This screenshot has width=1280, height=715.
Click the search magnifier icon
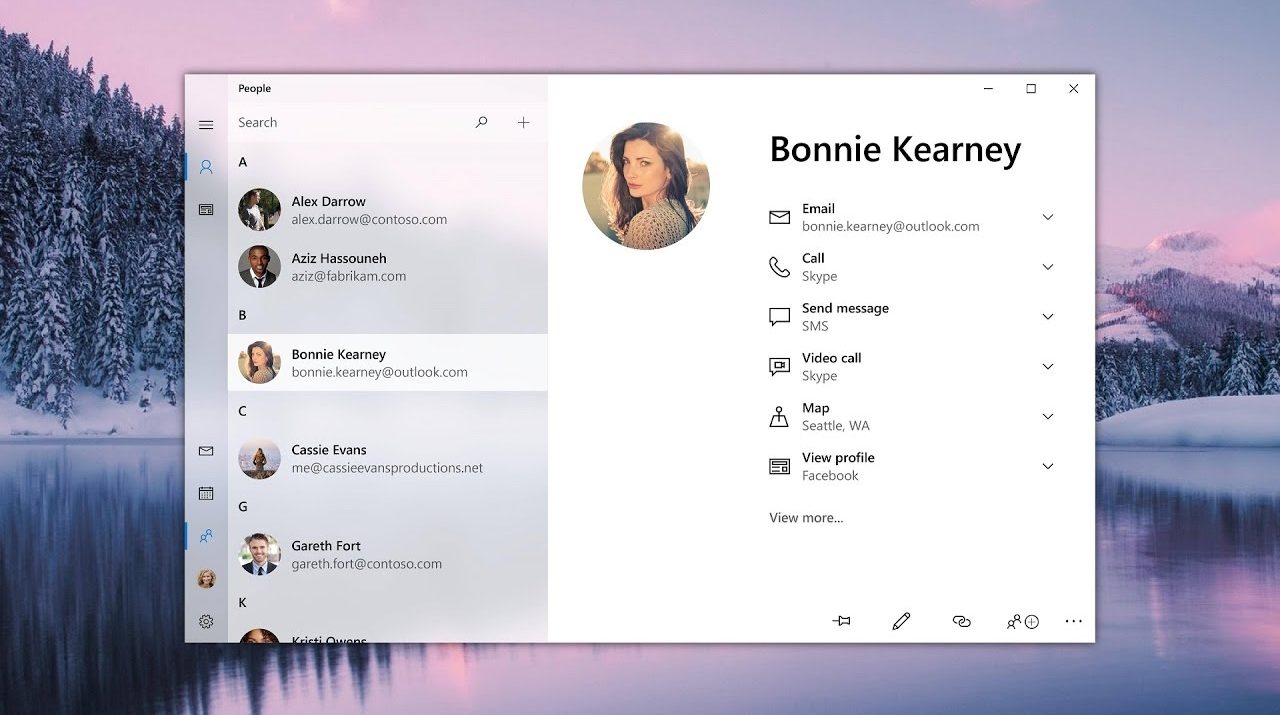(481, 122)
